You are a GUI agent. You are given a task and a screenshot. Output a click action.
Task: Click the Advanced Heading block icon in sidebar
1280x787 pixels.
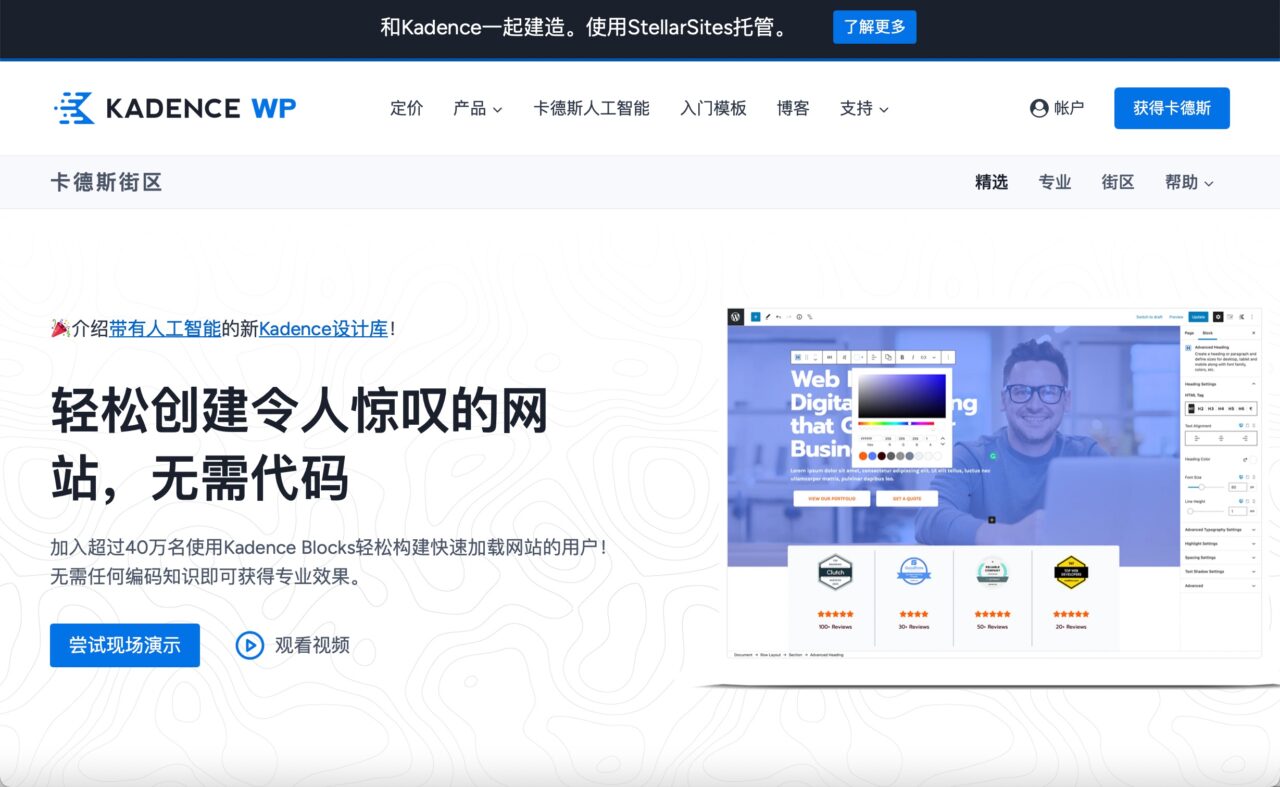(x=1188, y=348)
